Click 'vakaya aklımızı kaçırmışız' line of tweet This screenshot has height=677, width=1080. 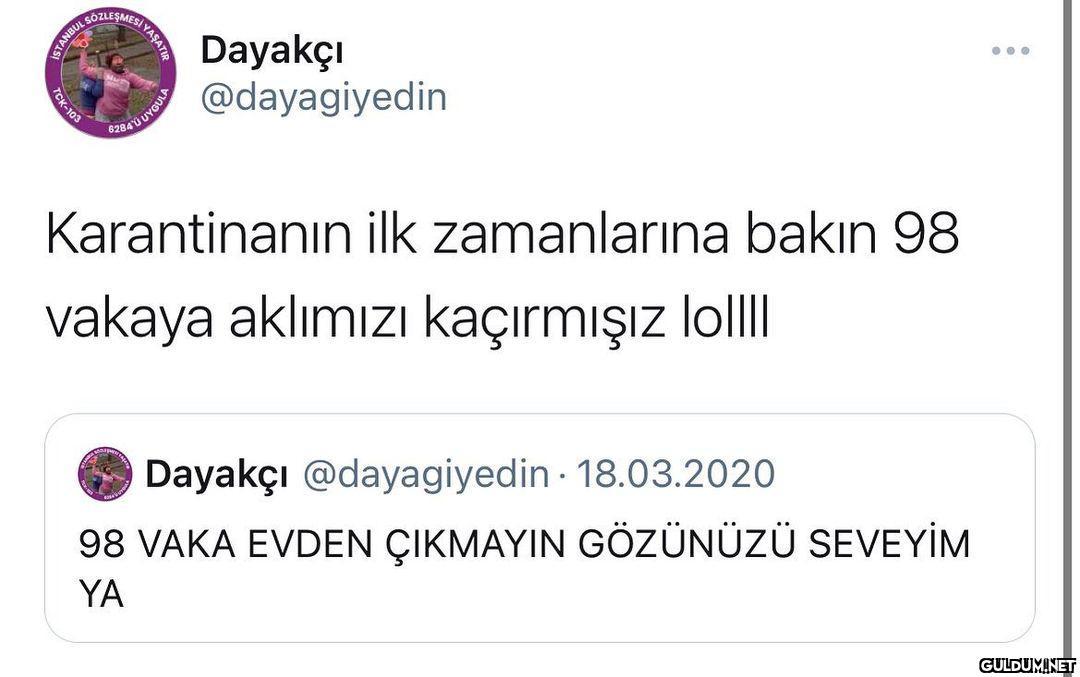[x=355, y=320]
